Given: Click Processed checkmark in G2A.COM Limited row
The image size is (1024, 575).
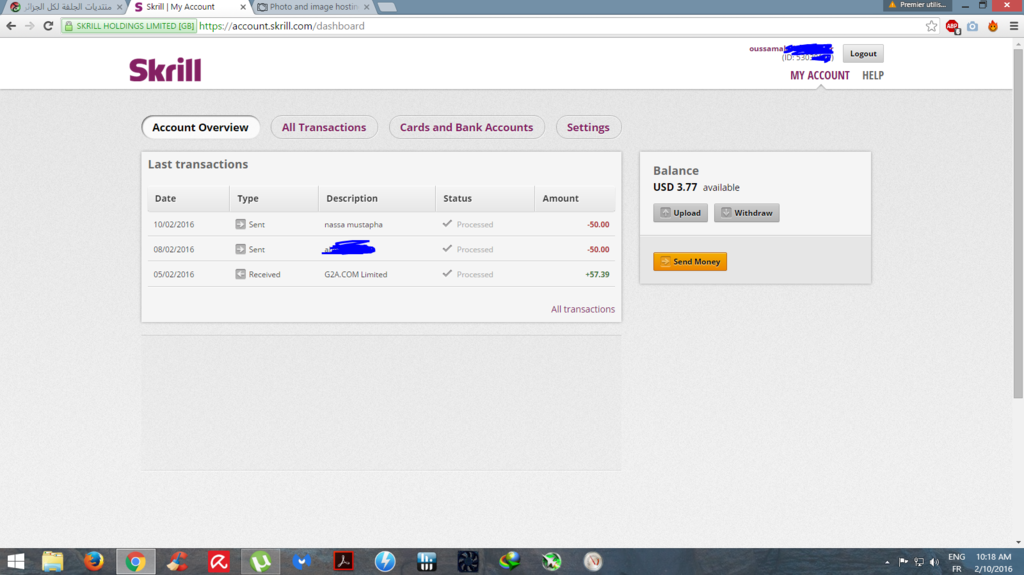Looking at the screenshot, I should [447, 273].
